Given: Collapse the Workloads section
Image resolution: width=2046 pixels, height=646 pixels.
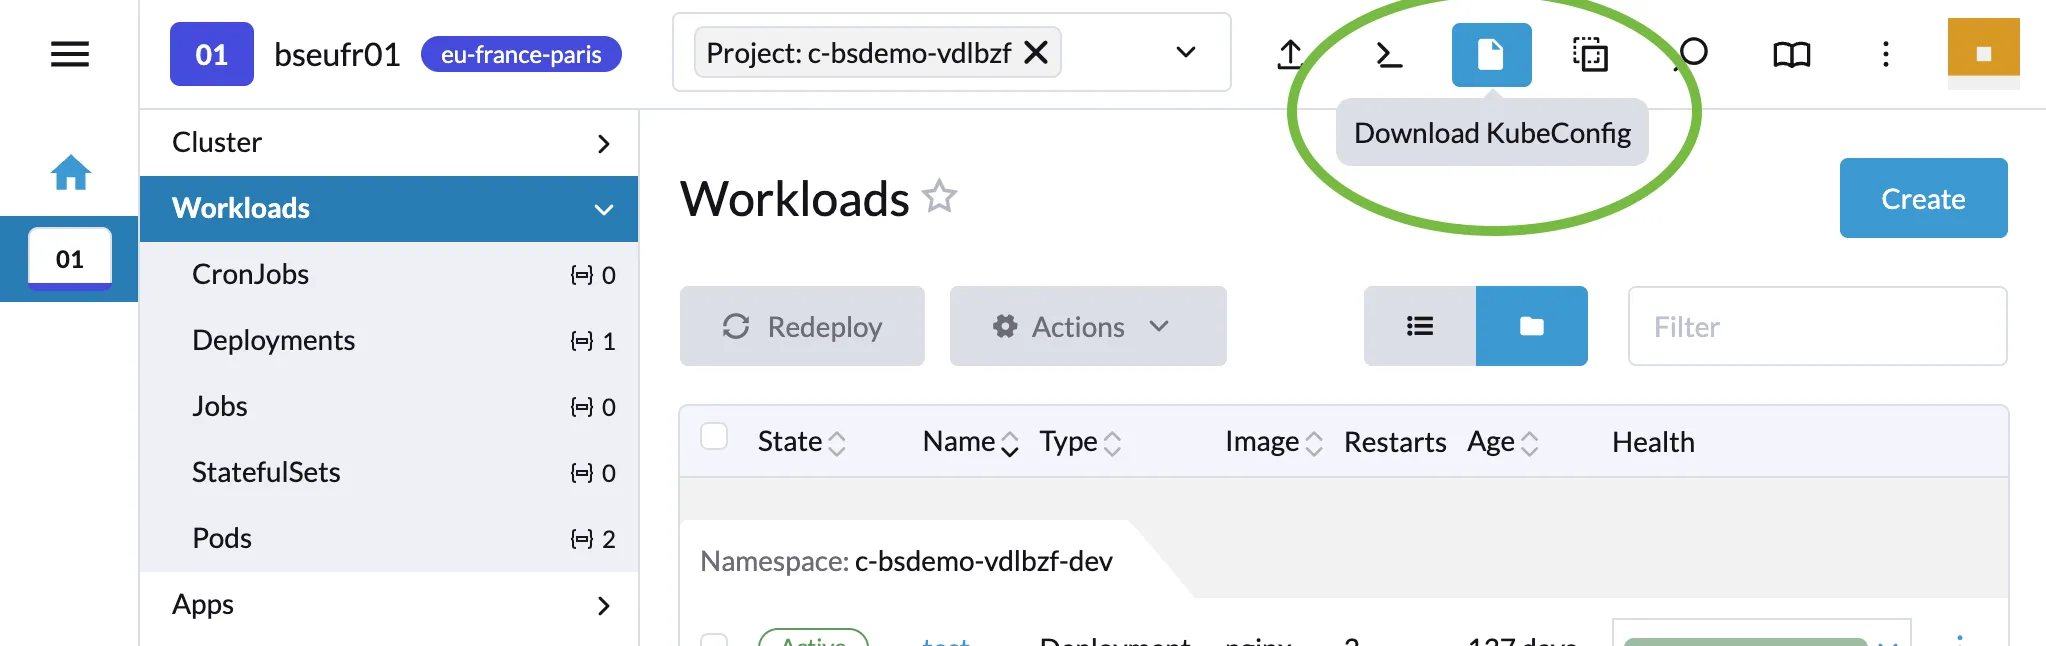Looking at the screenshot, I should [x=390, y=208].
